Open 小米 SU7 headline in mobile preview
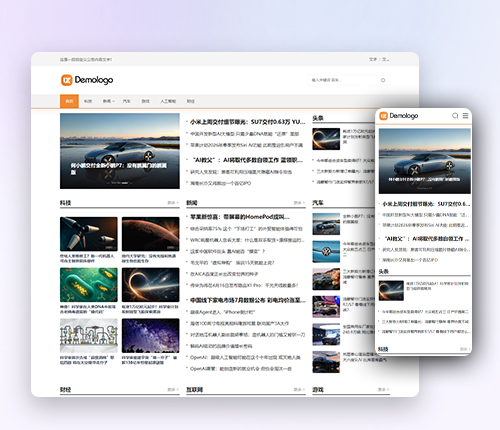Image resolution: width=500 pixels, height=430 pixels. point(426,204)
